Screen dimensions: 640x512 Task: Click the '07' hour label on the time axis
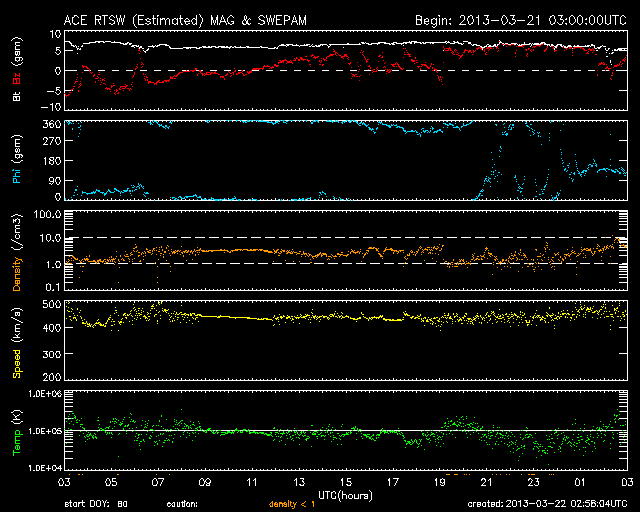(x=158, y=482)
